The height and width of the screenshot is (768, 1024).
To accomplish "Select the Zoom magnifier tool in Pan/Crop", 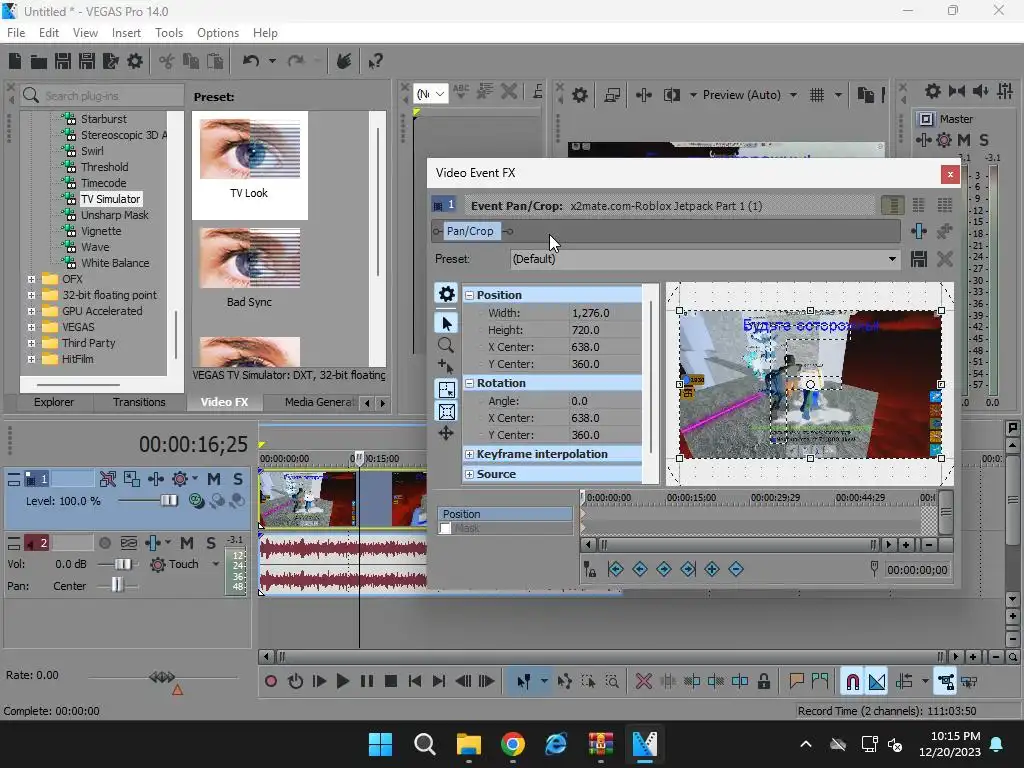I will point(446,345).
